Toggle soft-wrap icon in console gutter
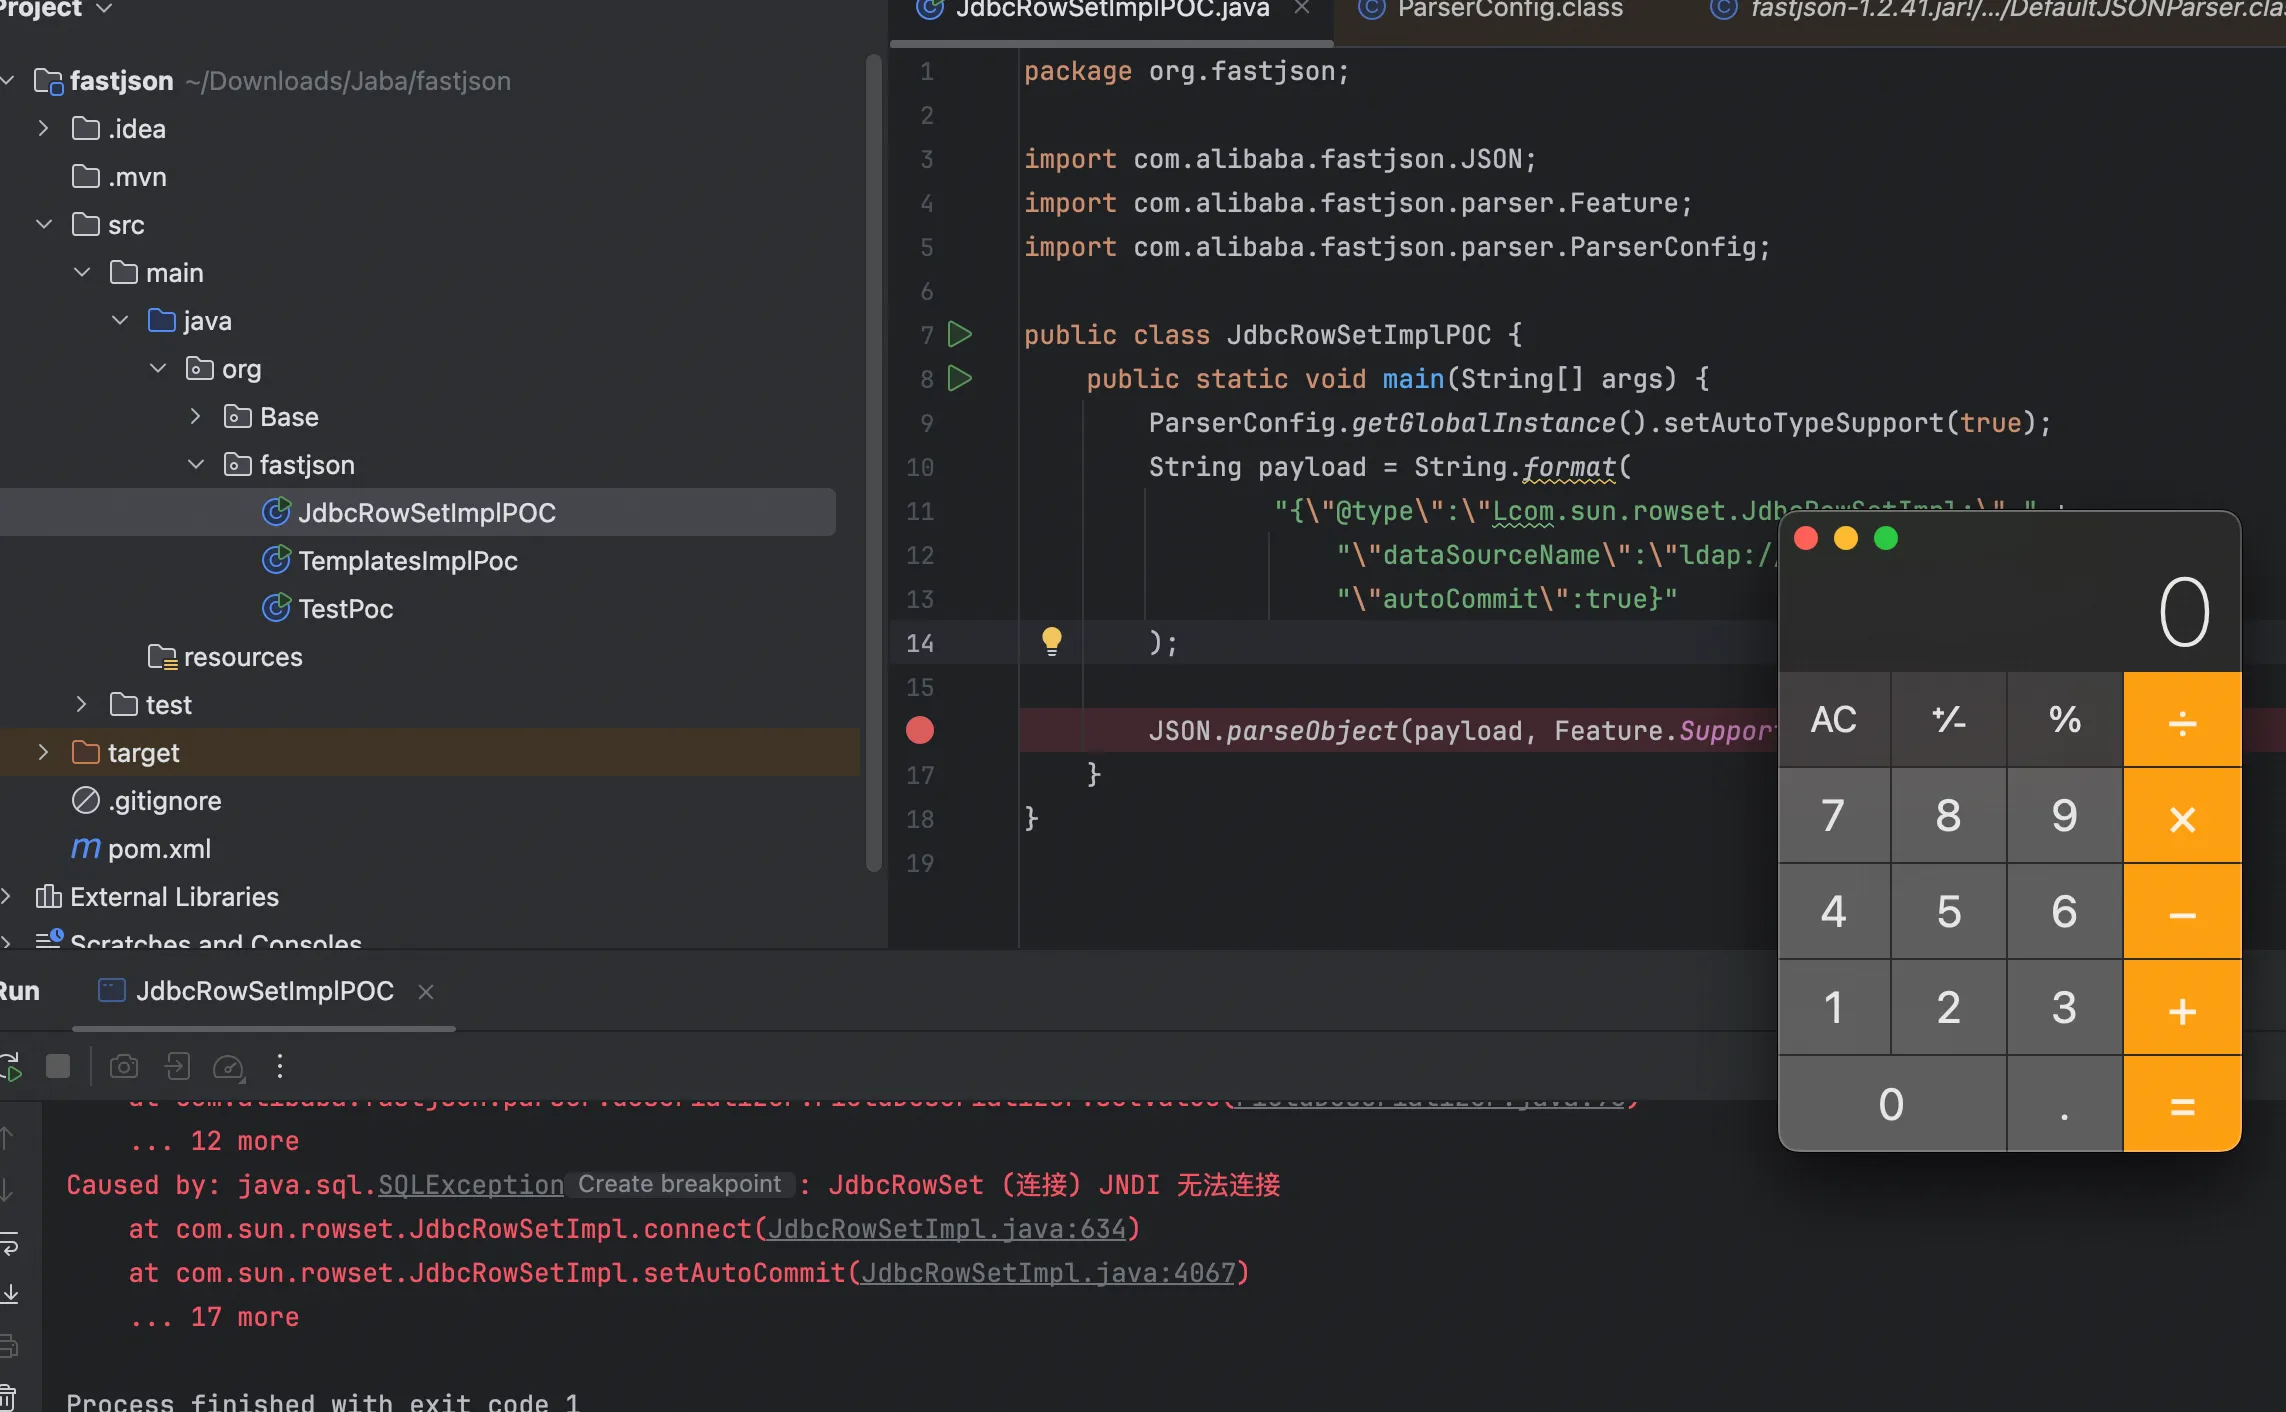This screenshot has width=2286, height=1412. tap(9, 1244)
